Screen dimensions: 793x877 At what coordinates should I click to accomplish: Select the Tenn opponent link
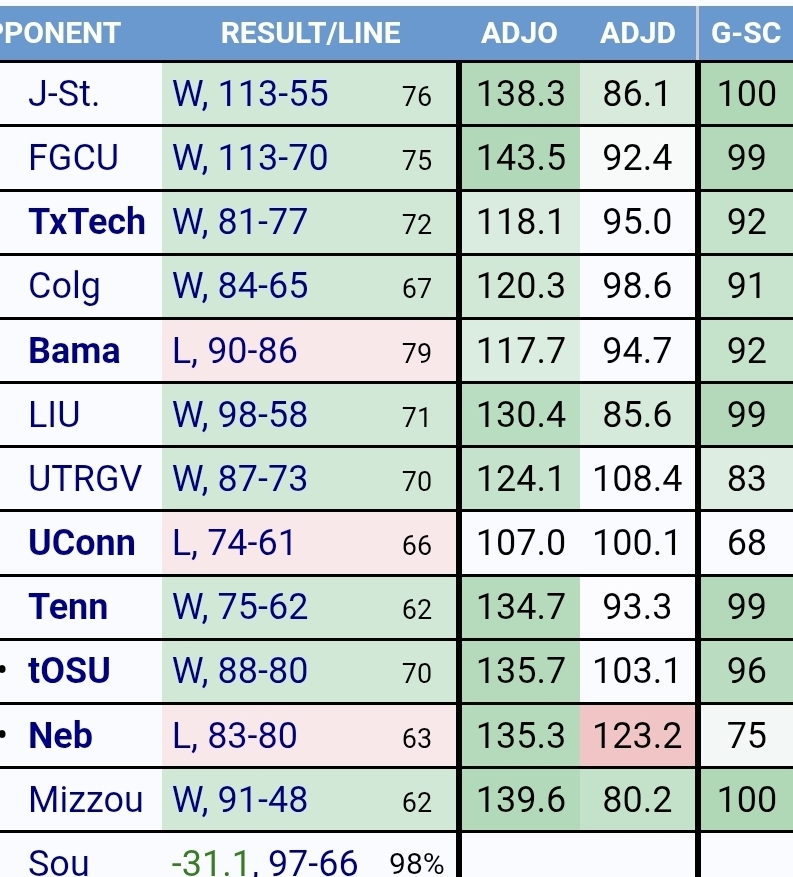pyautogui.click(x=68, y=607)
